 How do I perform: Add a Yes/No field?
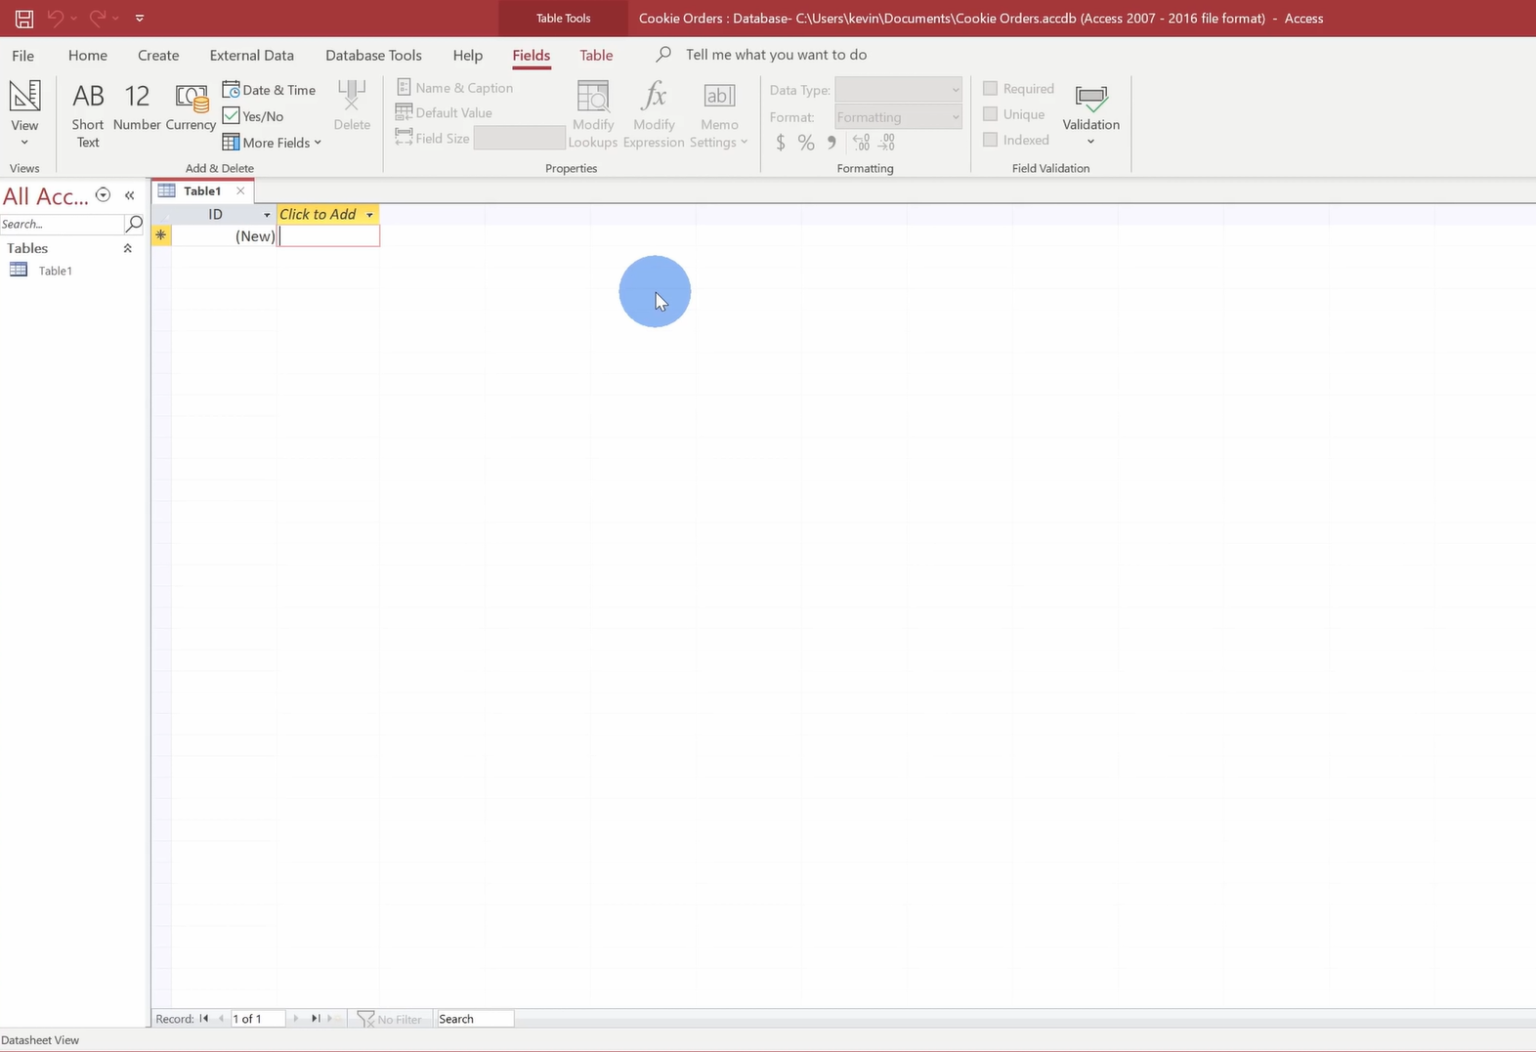tap(254, 116)
